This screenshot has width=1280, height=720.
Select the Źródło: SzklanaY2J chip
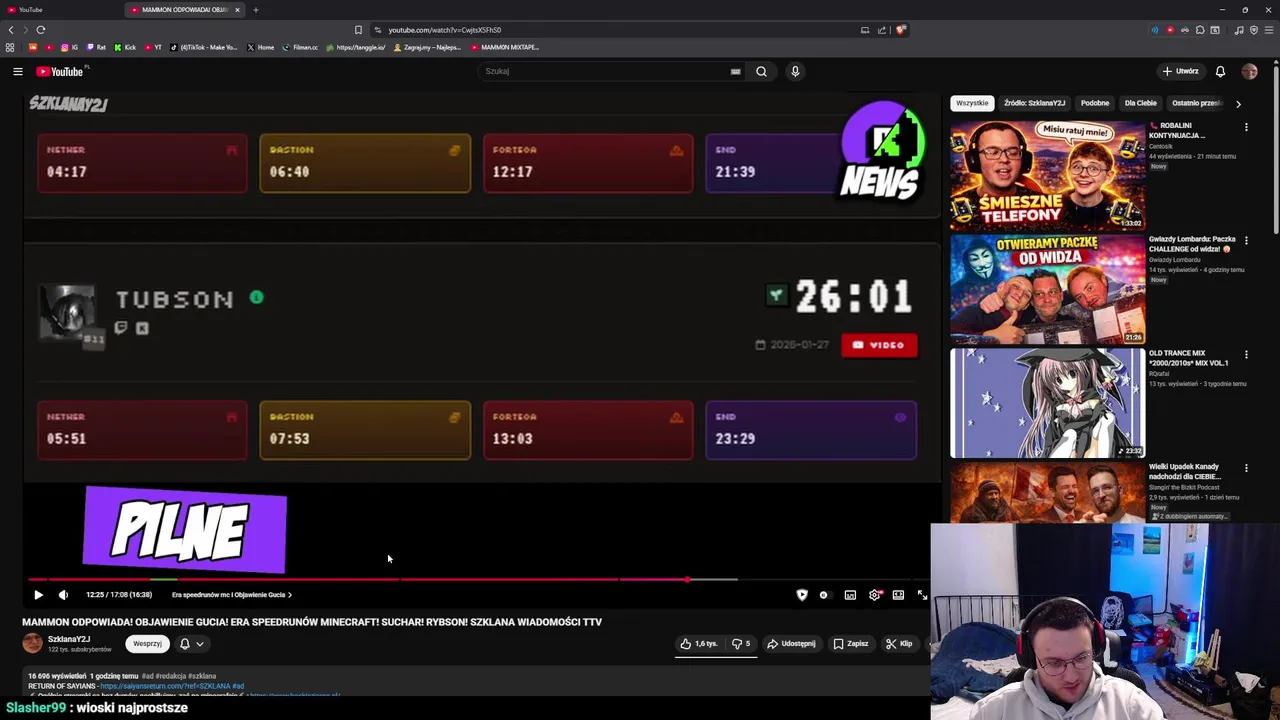point(1034,103)
